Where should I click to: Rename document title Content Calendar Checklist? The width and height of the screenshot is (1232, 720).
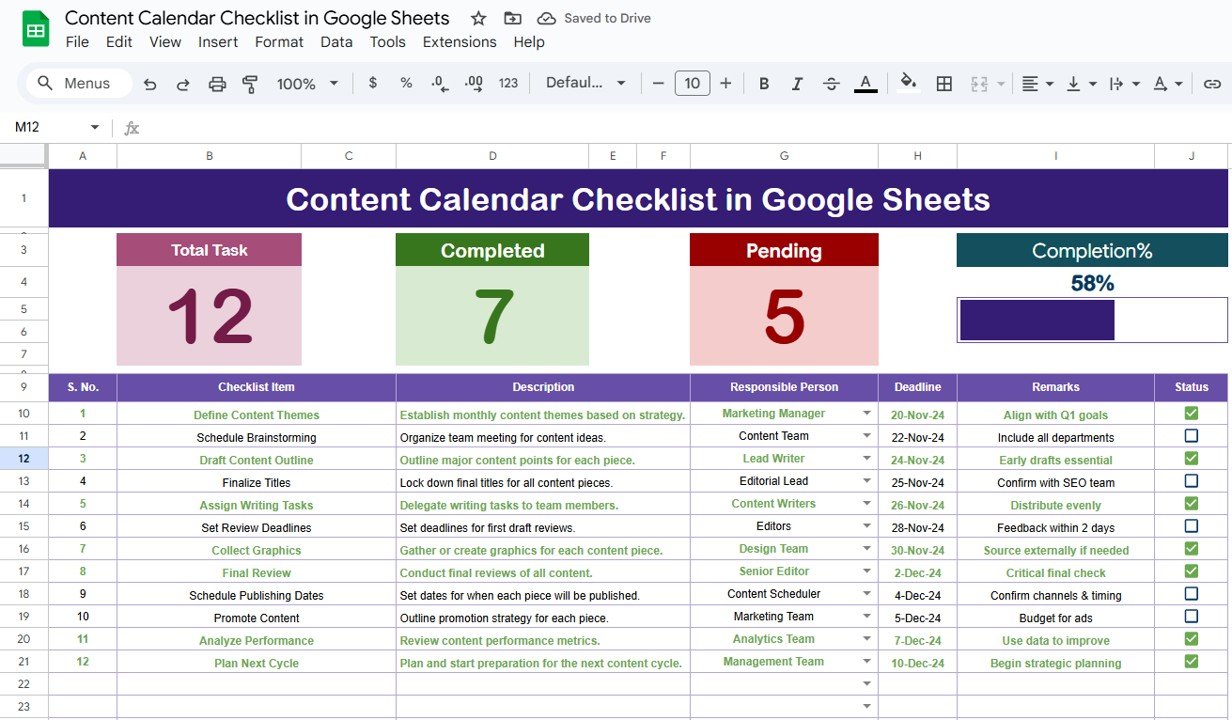tap(257, 18)
